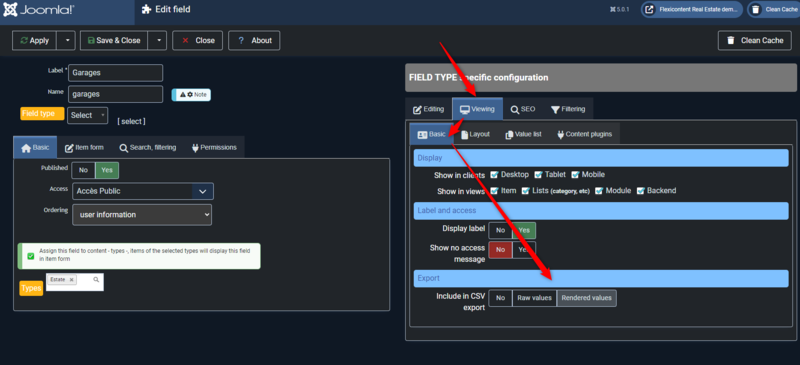Open the Flexicontent Real Estate demo site link
800x365 pixels.
click(x=691, y=9)
